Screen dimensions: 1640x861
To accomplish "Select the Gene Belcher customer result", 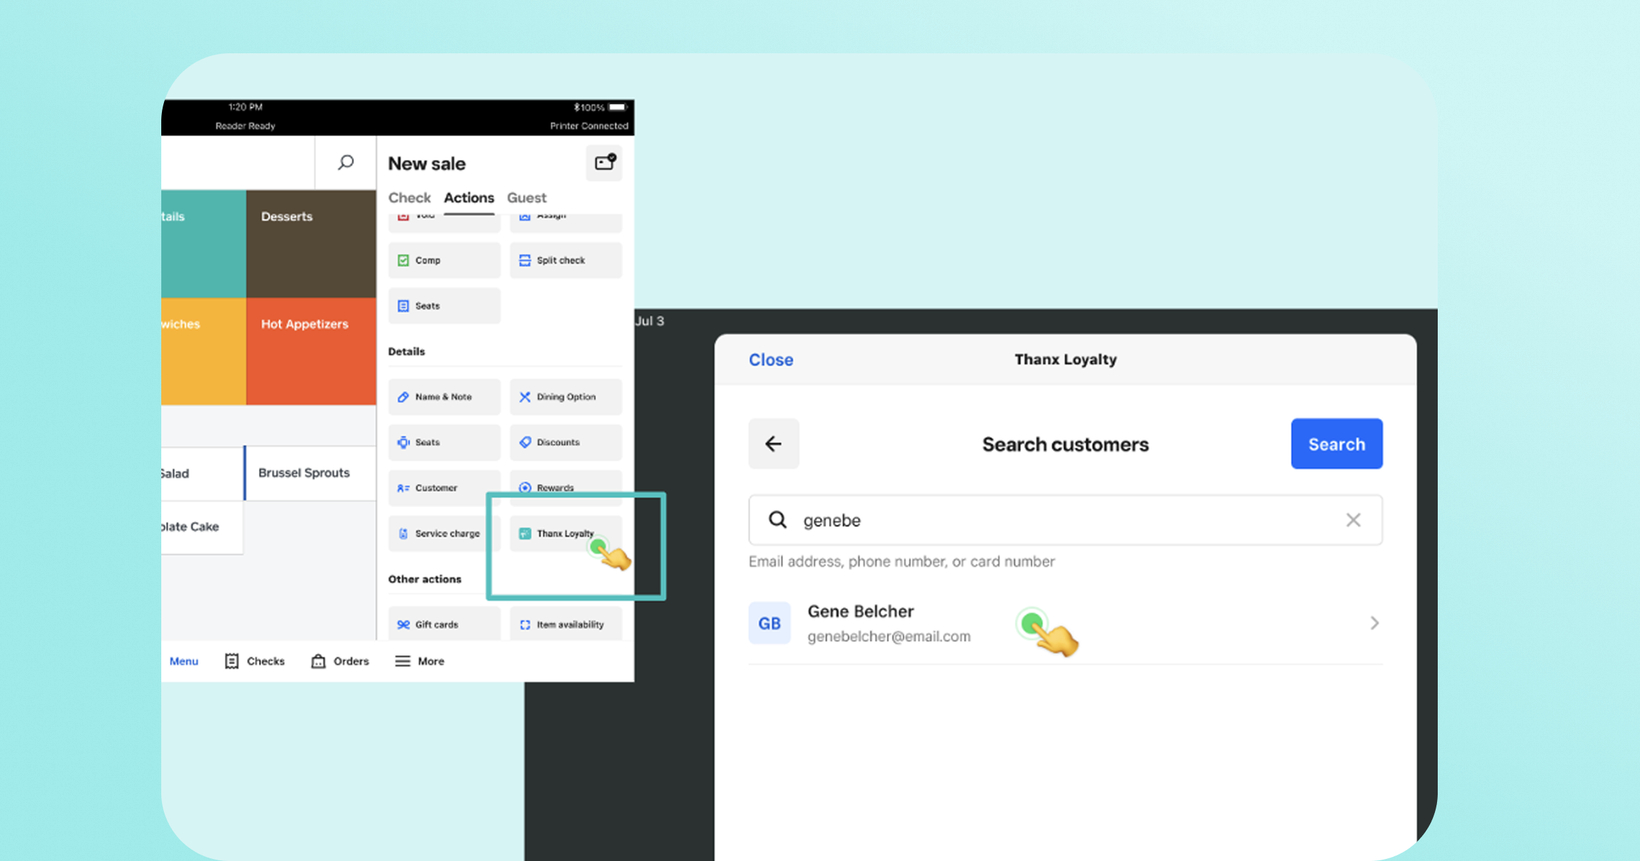I will 1066,623.
